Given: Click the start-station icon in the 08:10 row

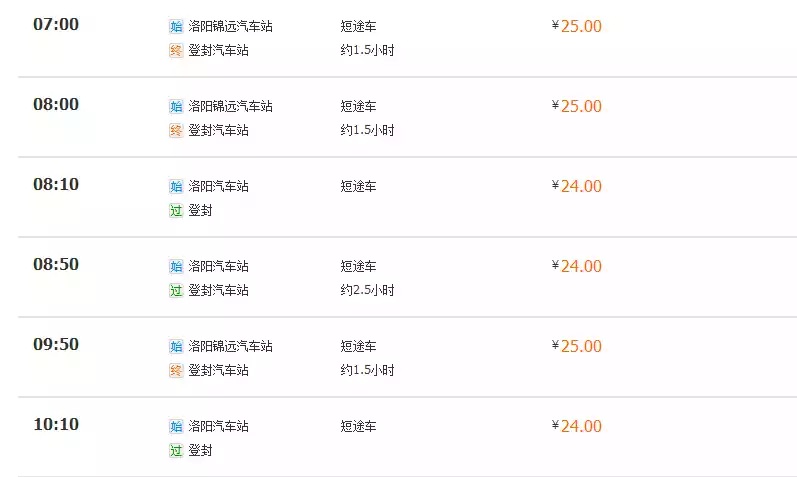Looking at the screenshot, I should click(x=176, y=186).
